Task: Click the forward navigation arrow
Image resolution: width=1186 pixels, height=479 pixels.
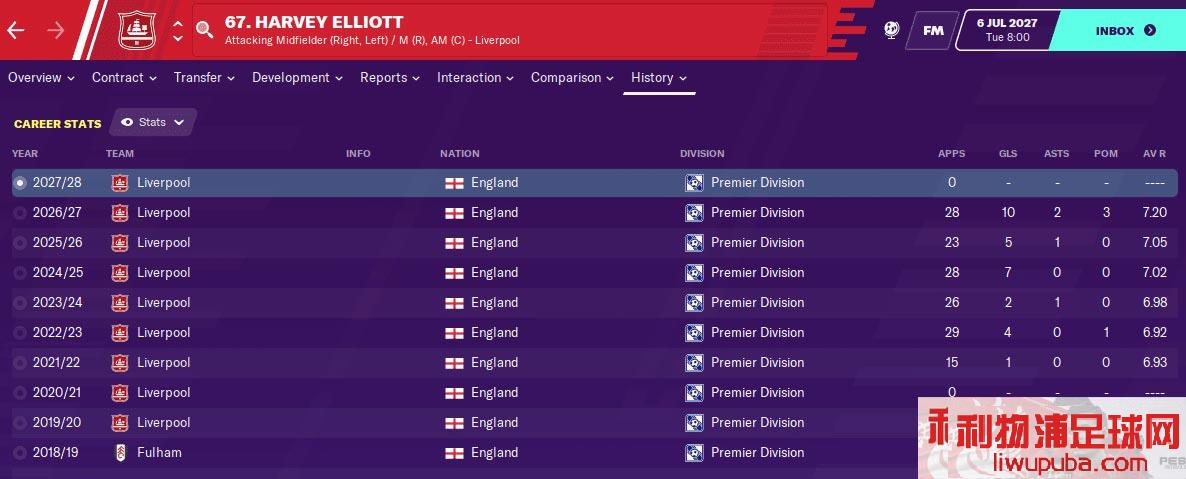Action: point(55,30)
